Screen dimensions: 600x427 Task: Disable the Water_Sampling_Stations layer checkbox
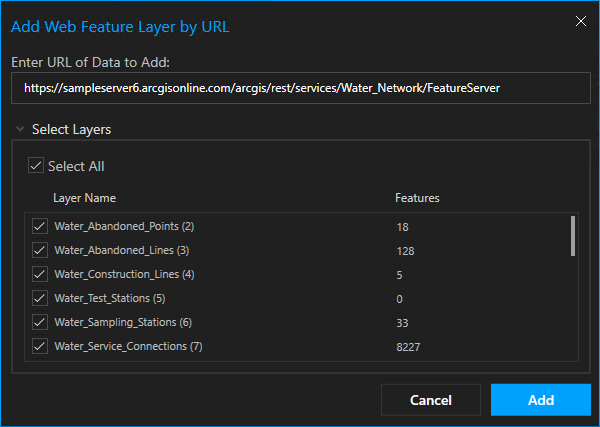click(40, 322)
